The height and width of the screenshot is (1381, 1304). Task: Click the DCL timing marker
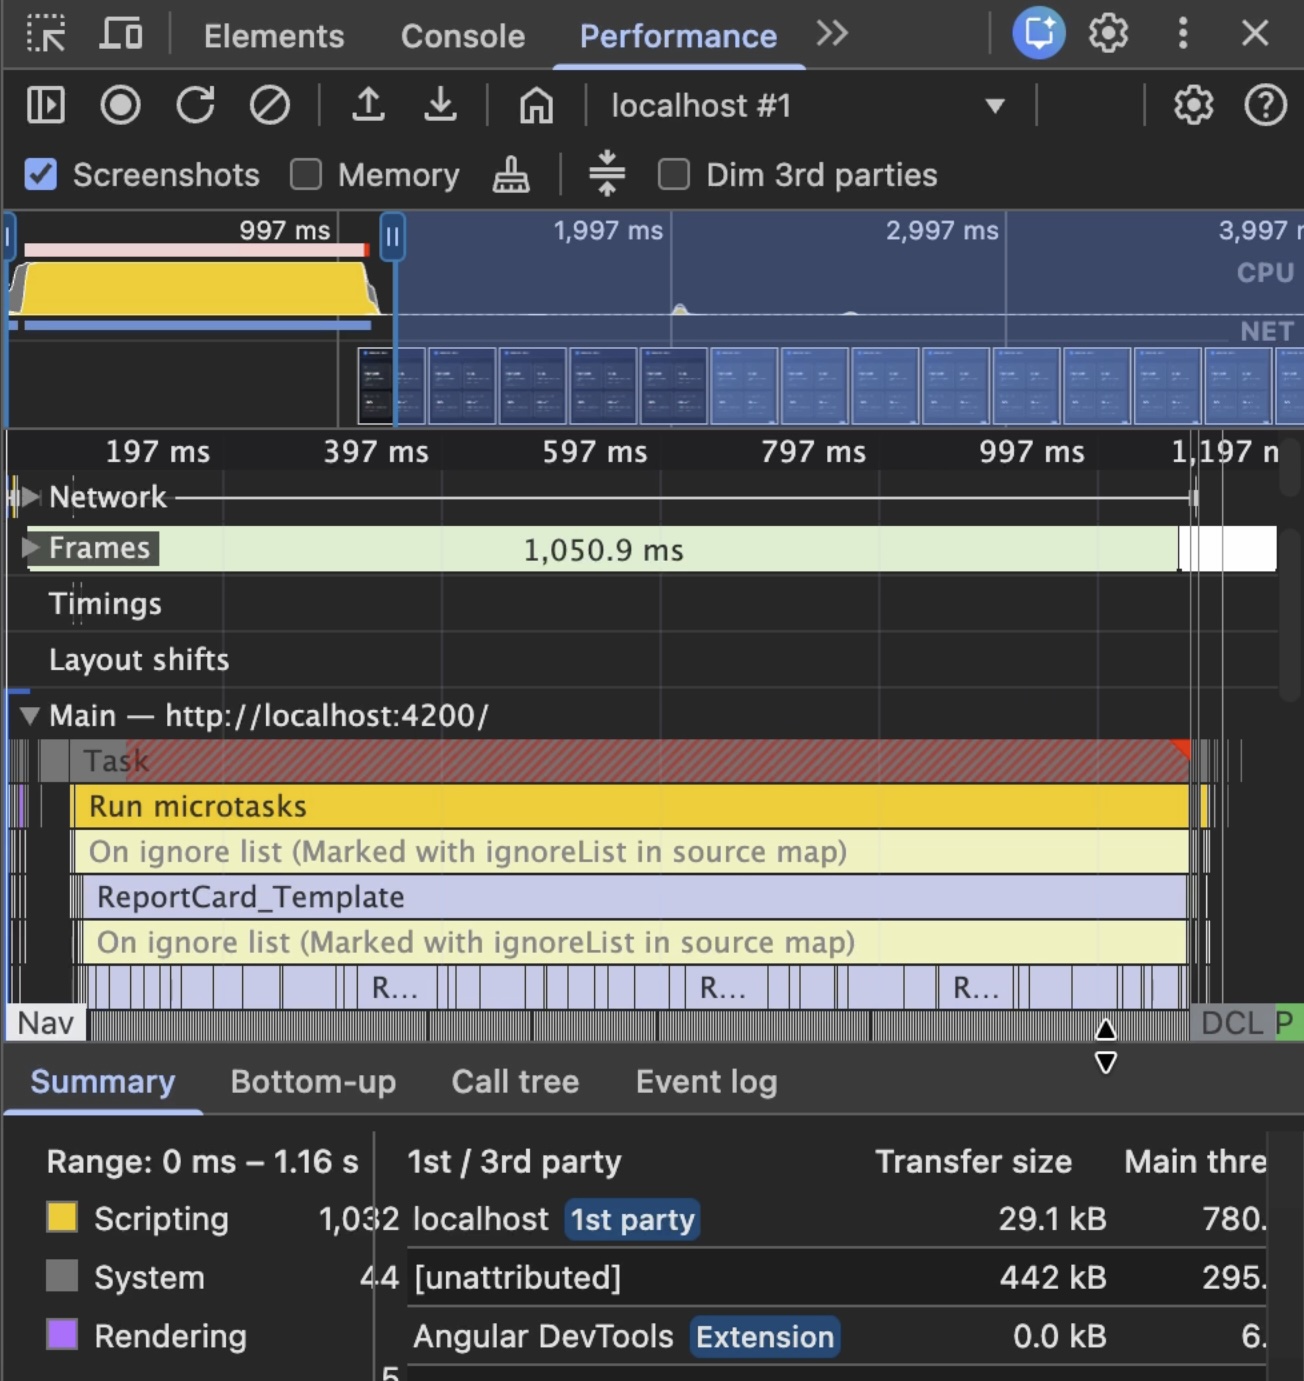pos(1232,1023)
